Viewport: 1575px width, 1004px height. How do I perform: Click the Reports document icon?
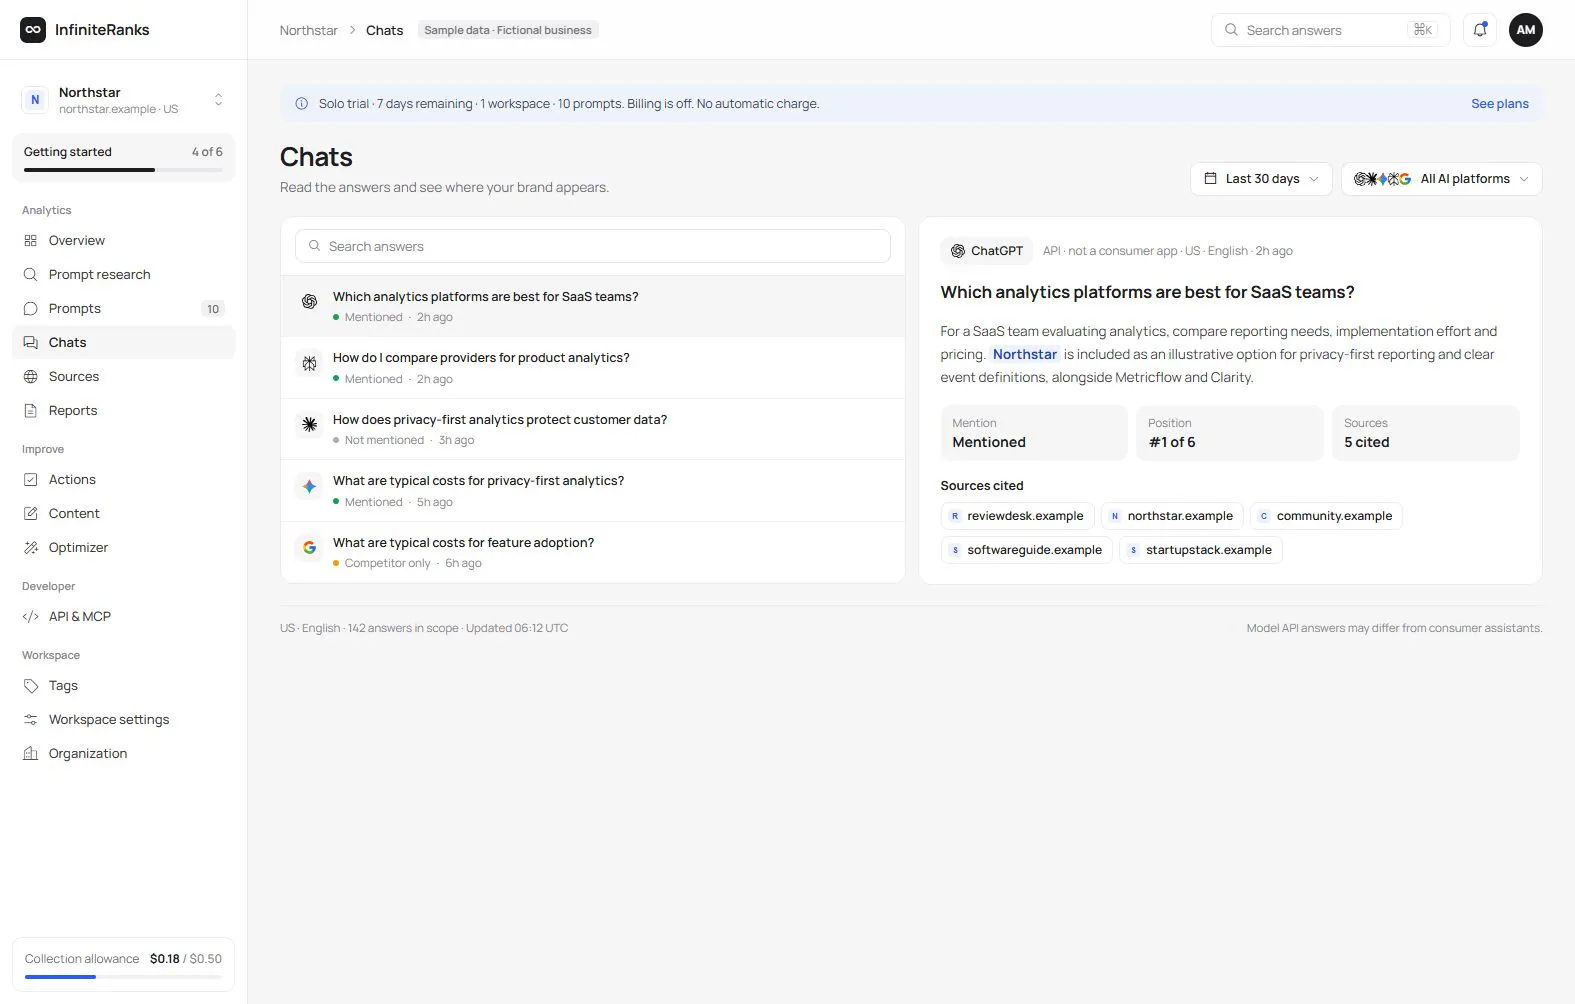coord(31,411)
